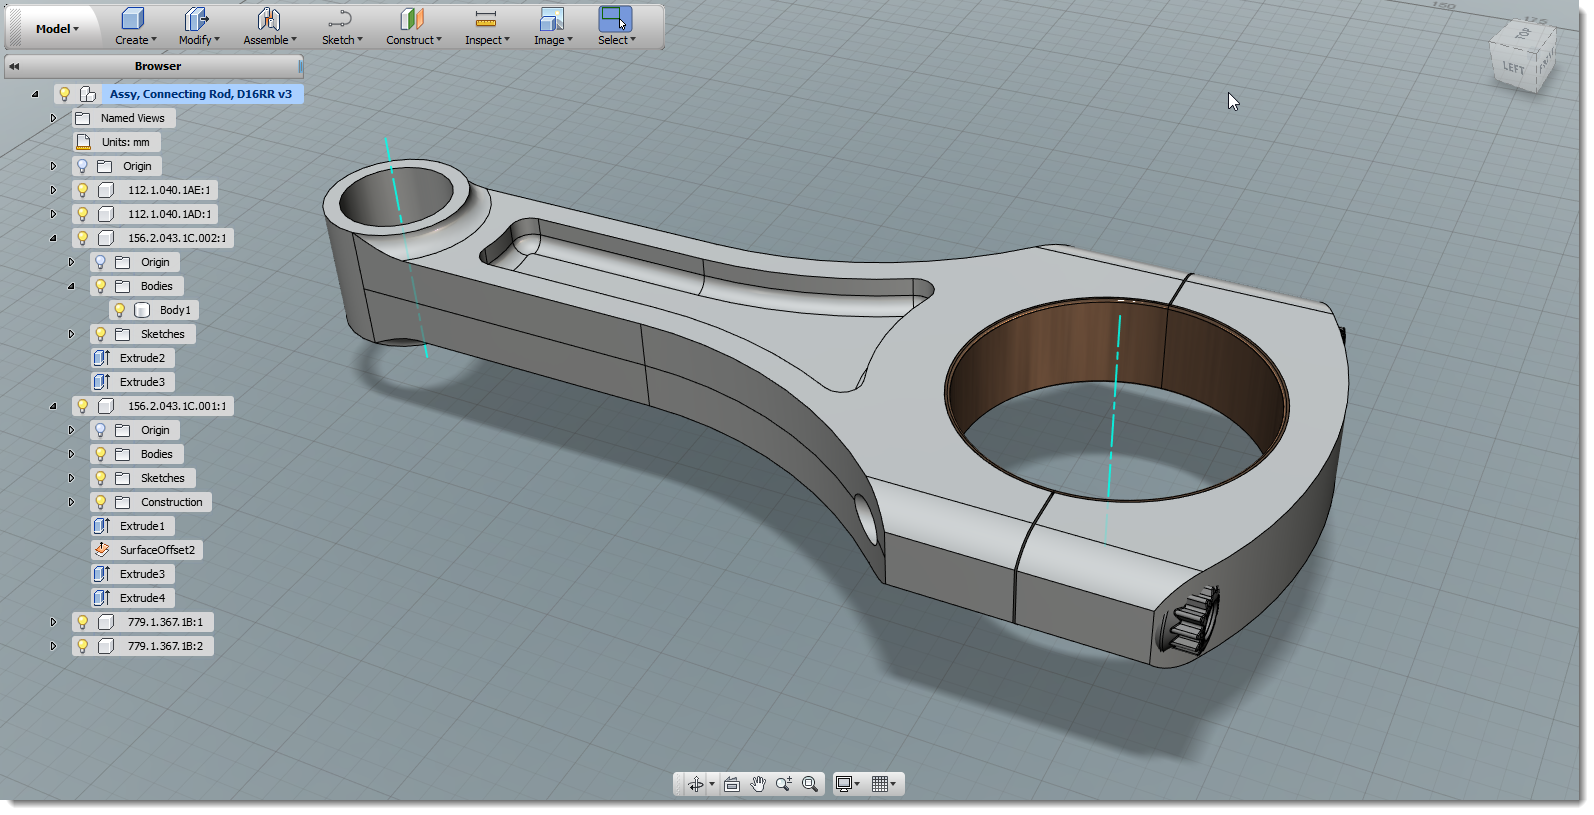Select the Body1 tree row
This screenshot has width=1594, height=815.
click(154, 310)
